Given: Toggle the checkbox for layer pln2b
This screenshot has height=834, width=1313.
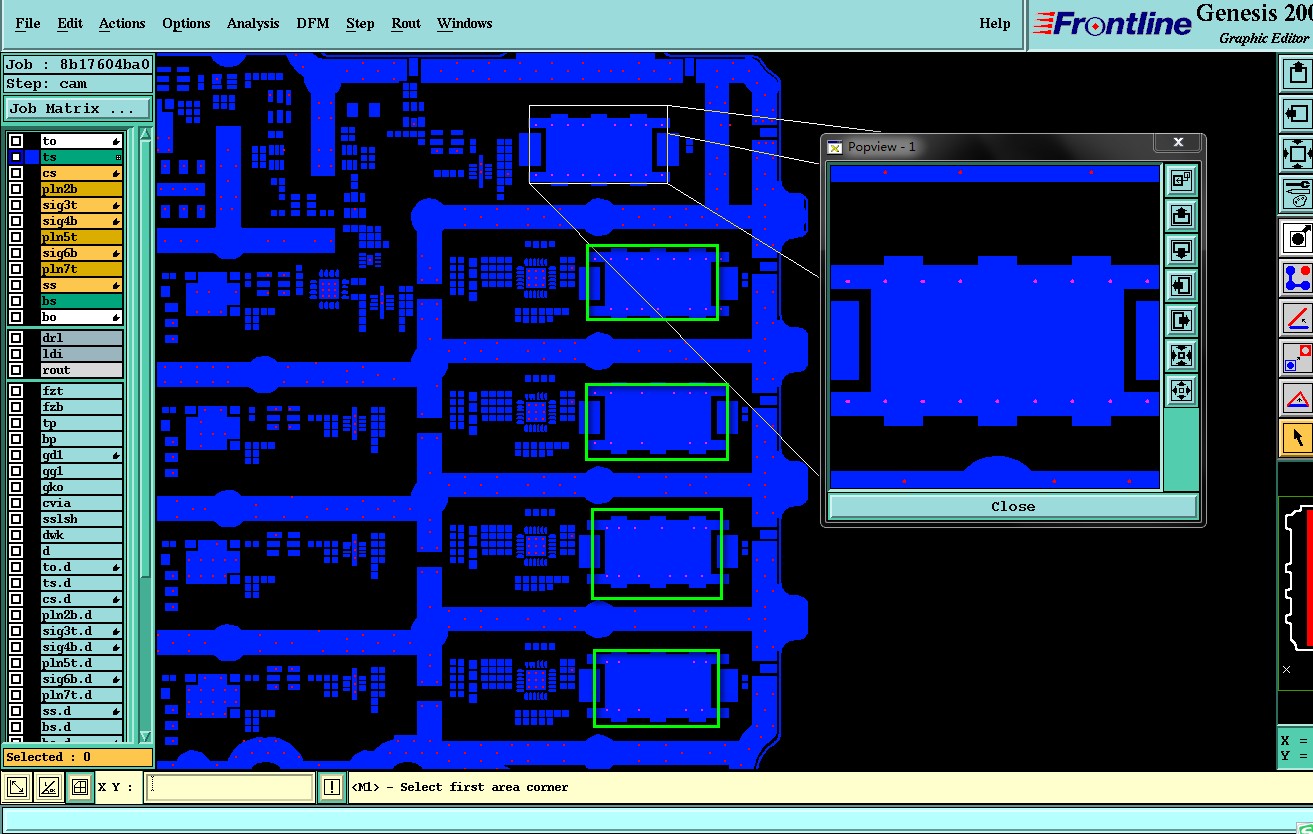Looking at the screenshot, I should click(x=16, y=189).
